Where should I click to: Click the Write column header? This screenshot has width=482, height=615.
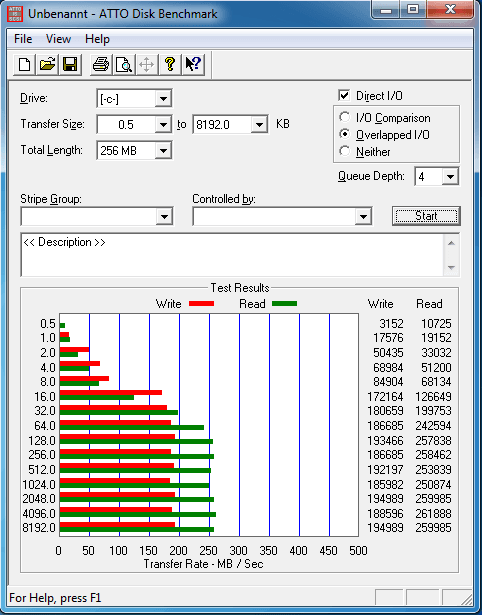pyautogui.click(x=380, y=304)
